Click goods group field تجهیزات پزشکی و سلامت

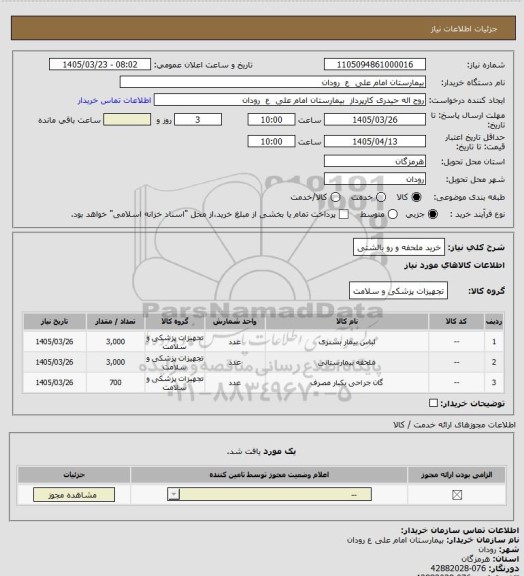click(x=398, y=291)
